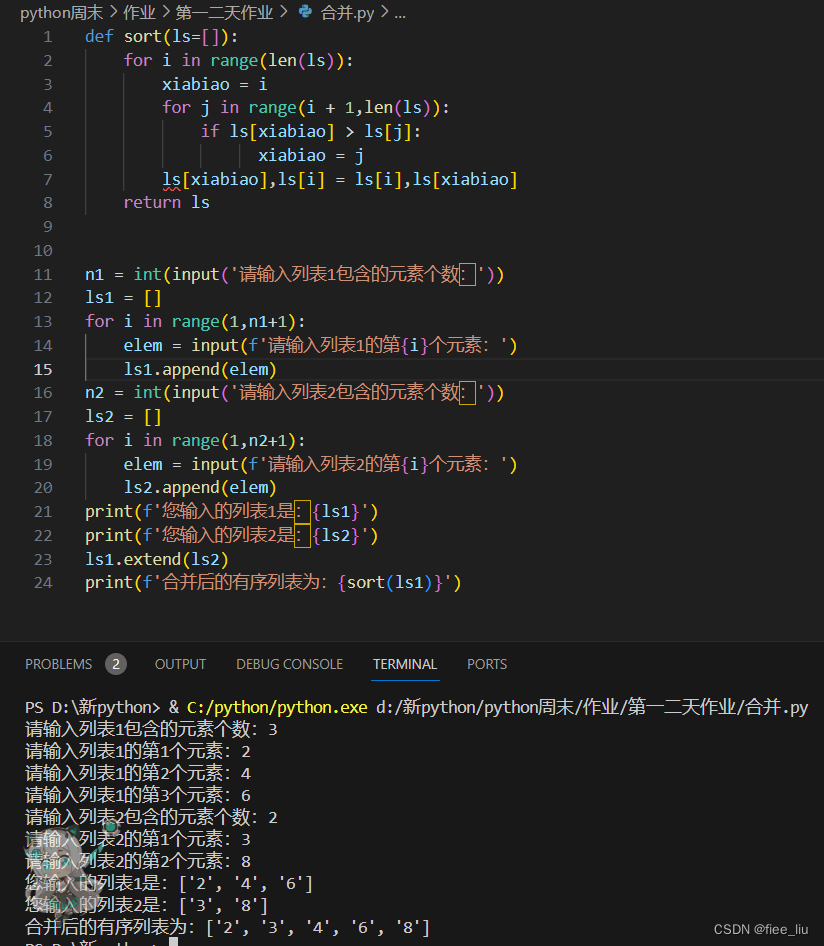The width and height of the screenshot is (824, 946).
Task: Click the terminal command line with python.exe
Action: 416,707
